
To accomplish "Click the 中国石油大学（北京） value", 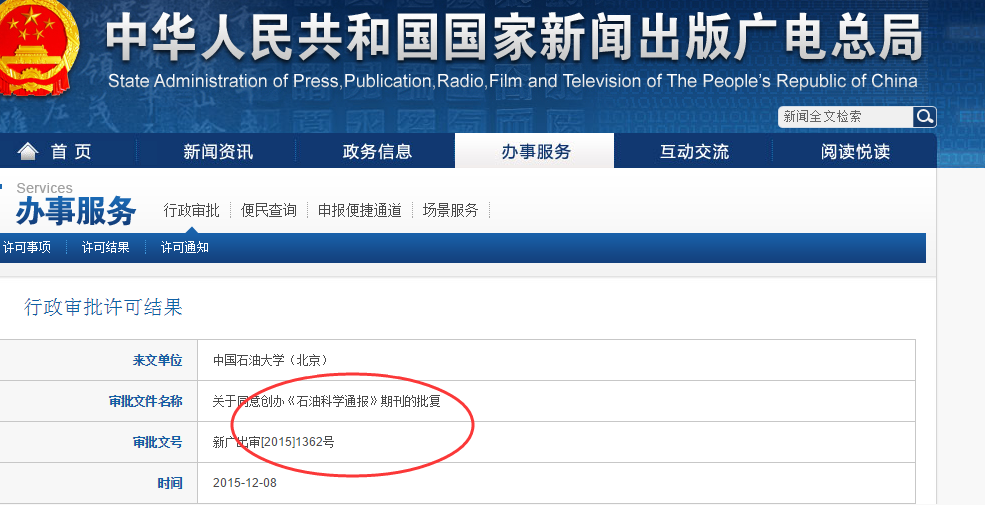I will click(x=270, y=361).
